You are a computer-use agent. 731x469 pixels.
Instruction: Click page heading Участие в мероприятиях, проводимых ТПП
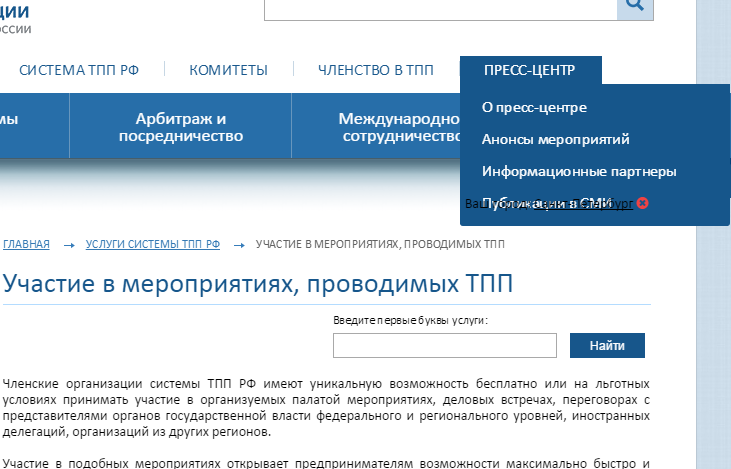258,283
